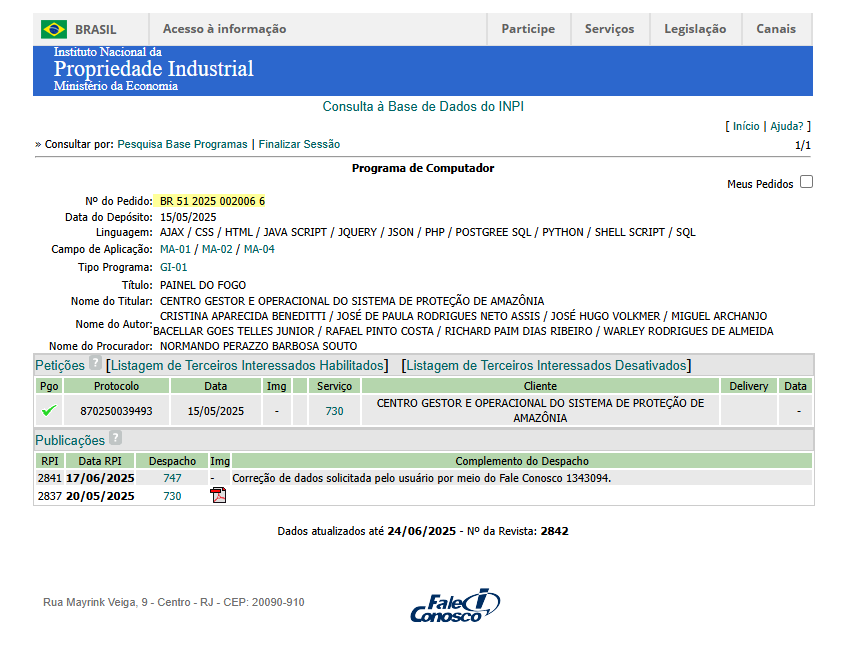This screenshot has height=658, width=847.
Task: Click the Fale Conosco logo
Action: click(x=455, y=605)
